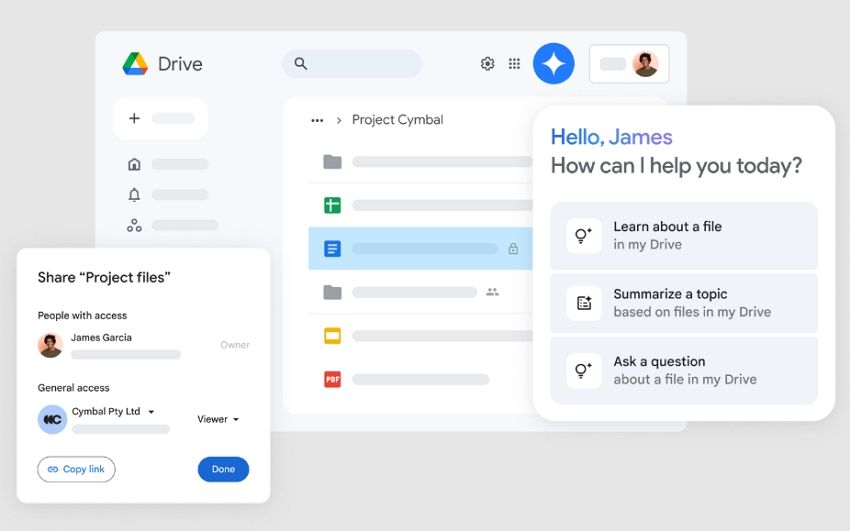Click the Project Cymbal breadcrumb
Screen dimensions: 850x531
pos(397,120)
